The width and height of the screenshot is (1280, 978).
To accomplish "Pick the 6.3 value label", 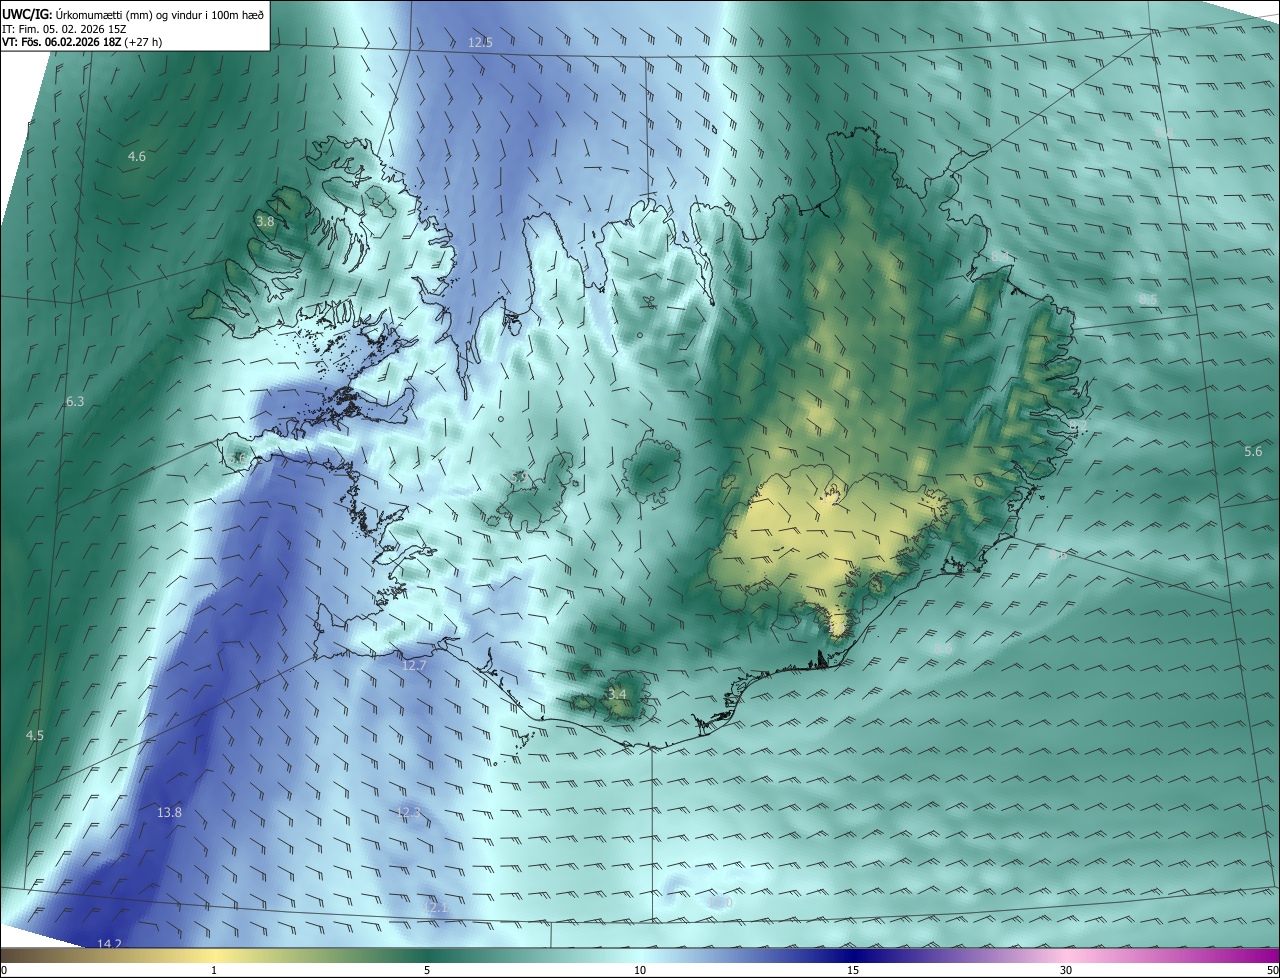I will coord(75,401).
